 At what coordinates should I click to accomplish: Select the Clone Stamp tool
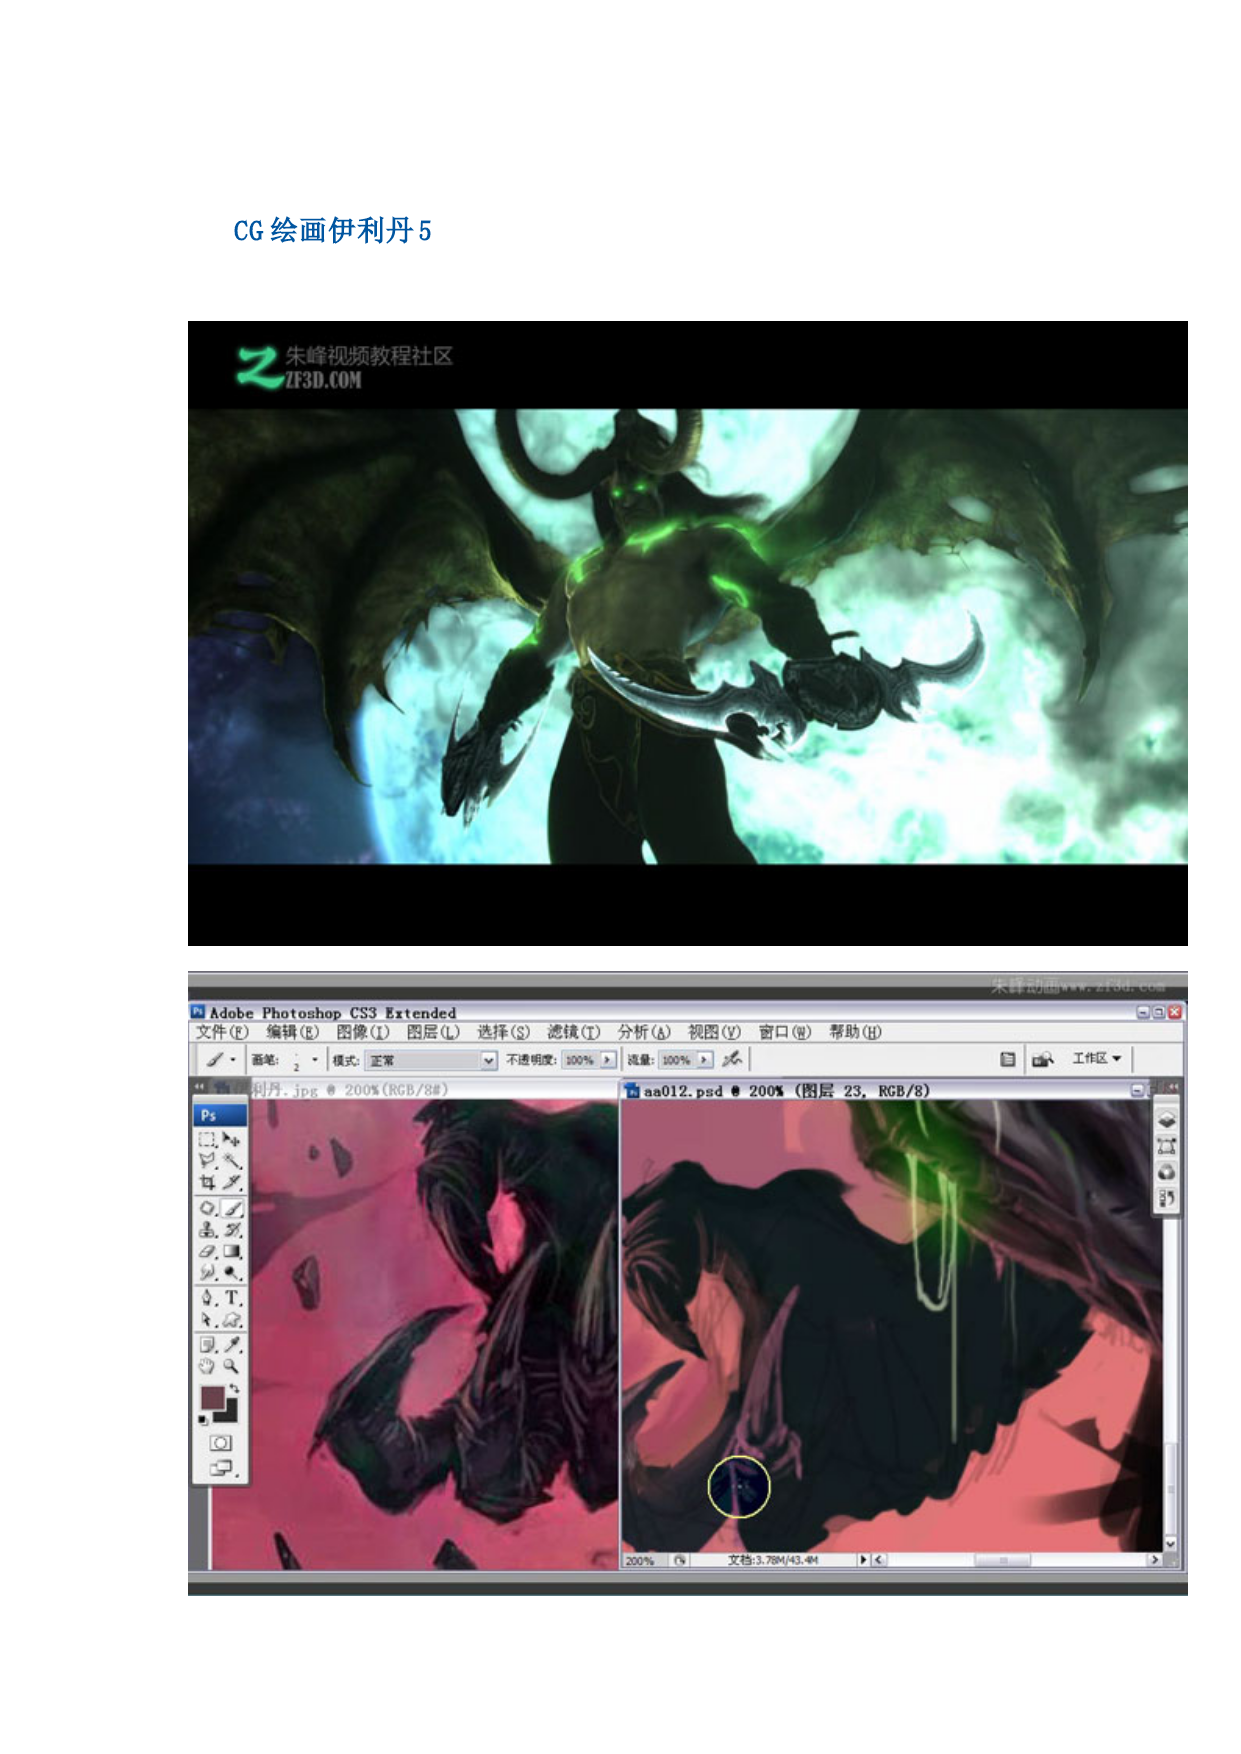click(x=207, y=1230)
